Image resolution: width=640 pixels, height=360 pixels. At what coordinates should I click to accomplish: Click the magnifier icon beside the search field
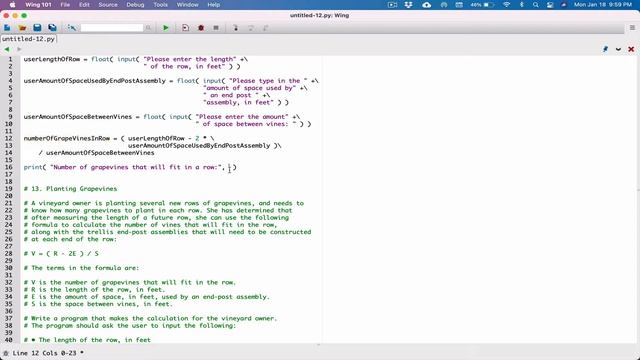[x=149, y=28]
